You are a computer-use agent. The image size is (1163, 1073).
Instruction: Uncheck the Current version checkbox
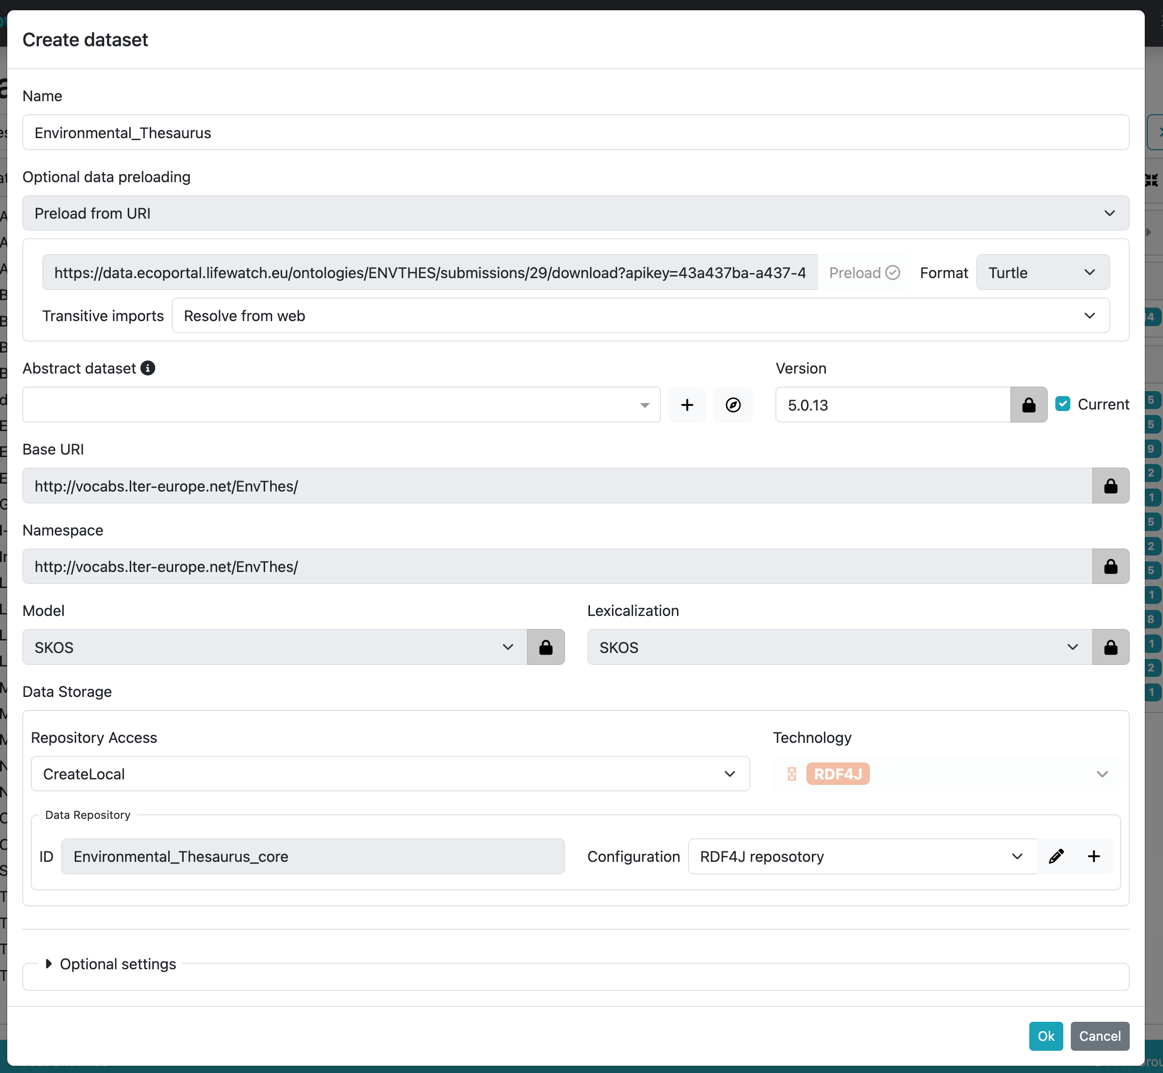1063,404
